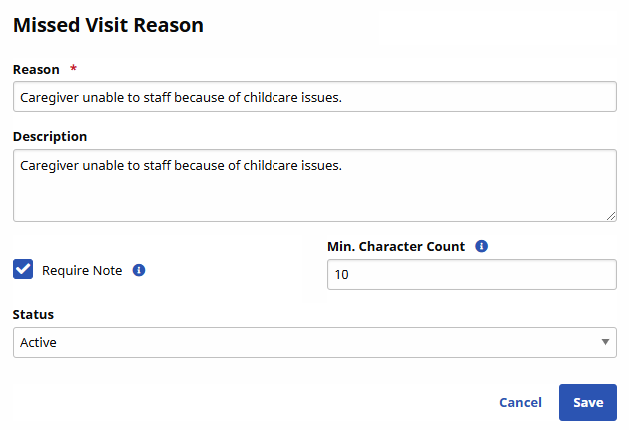The image size is (629, 430).
Task: Click the Status dropdown arrow
Action: click(605, 342)
